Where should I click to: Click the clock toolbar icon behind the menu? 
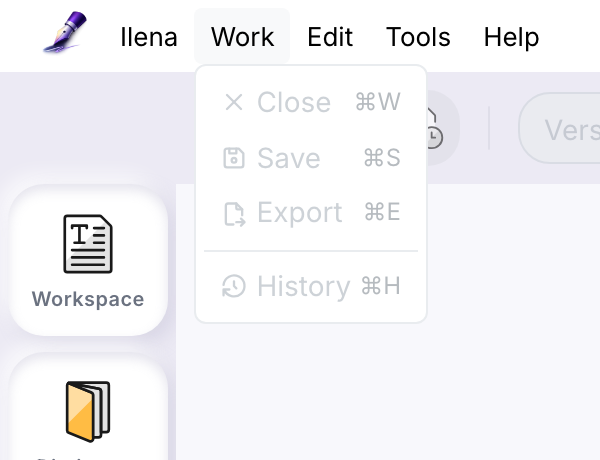[434, 128]
